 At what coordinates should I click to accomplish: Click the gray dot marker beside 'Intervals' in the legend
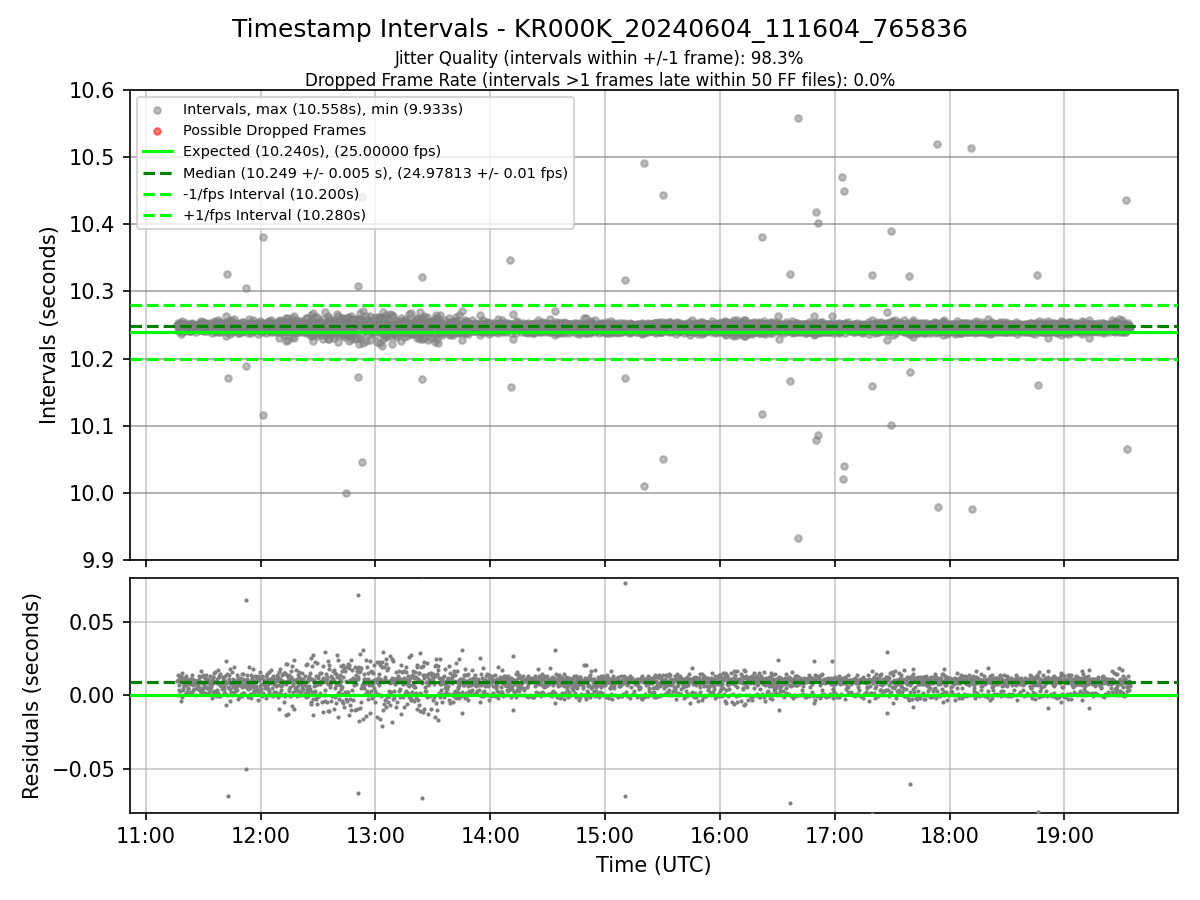click(x=157, y=110)
